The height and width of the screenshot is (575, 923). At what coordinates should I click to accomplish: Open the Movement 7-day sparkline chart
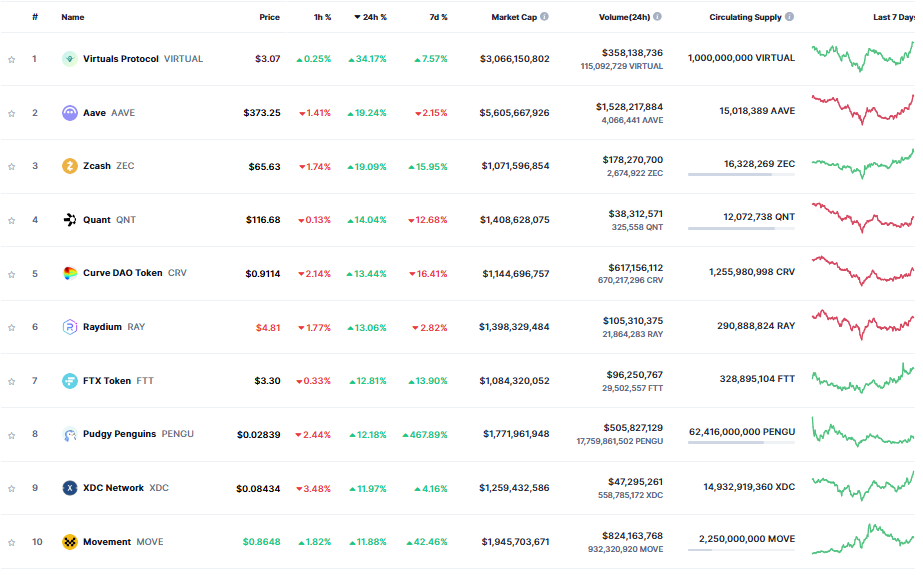(862, 539)
